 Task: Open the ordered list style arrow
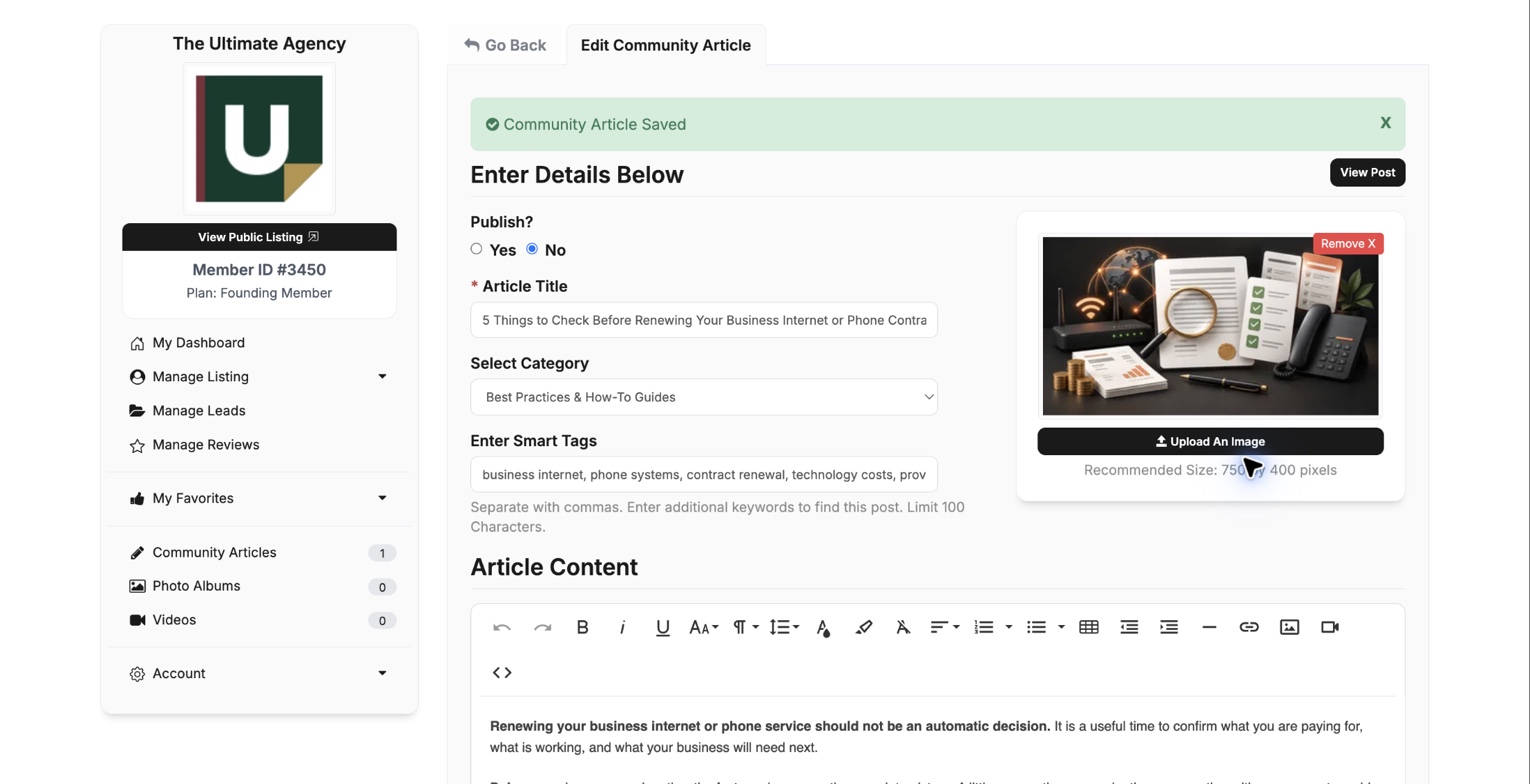1009,627
